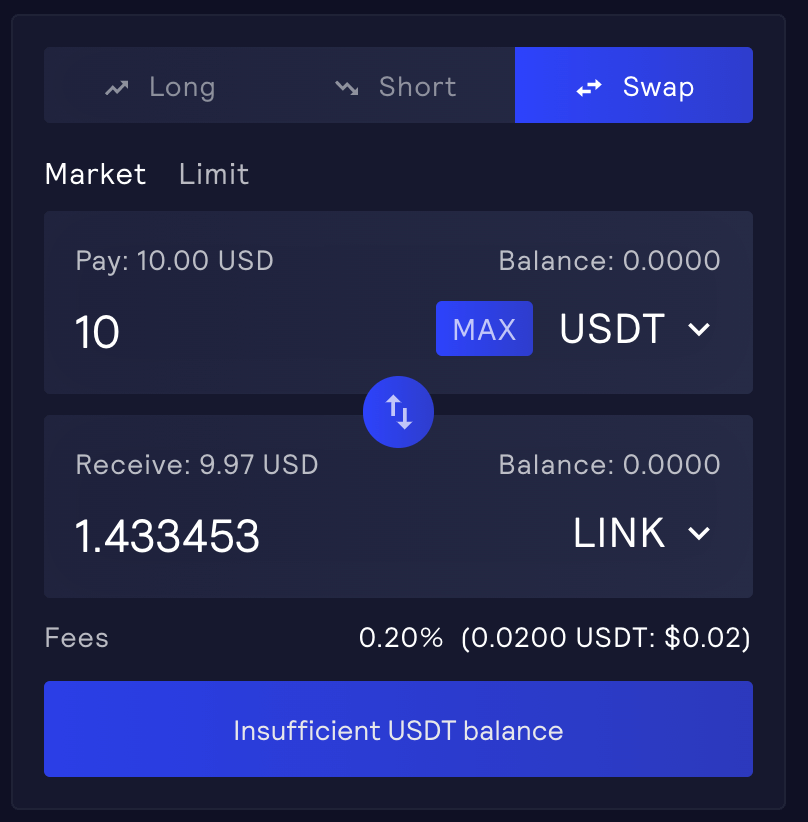Focus the pay amount field showing 10
This screenshot has height=822, width=808.
click(x=240, y=331)
